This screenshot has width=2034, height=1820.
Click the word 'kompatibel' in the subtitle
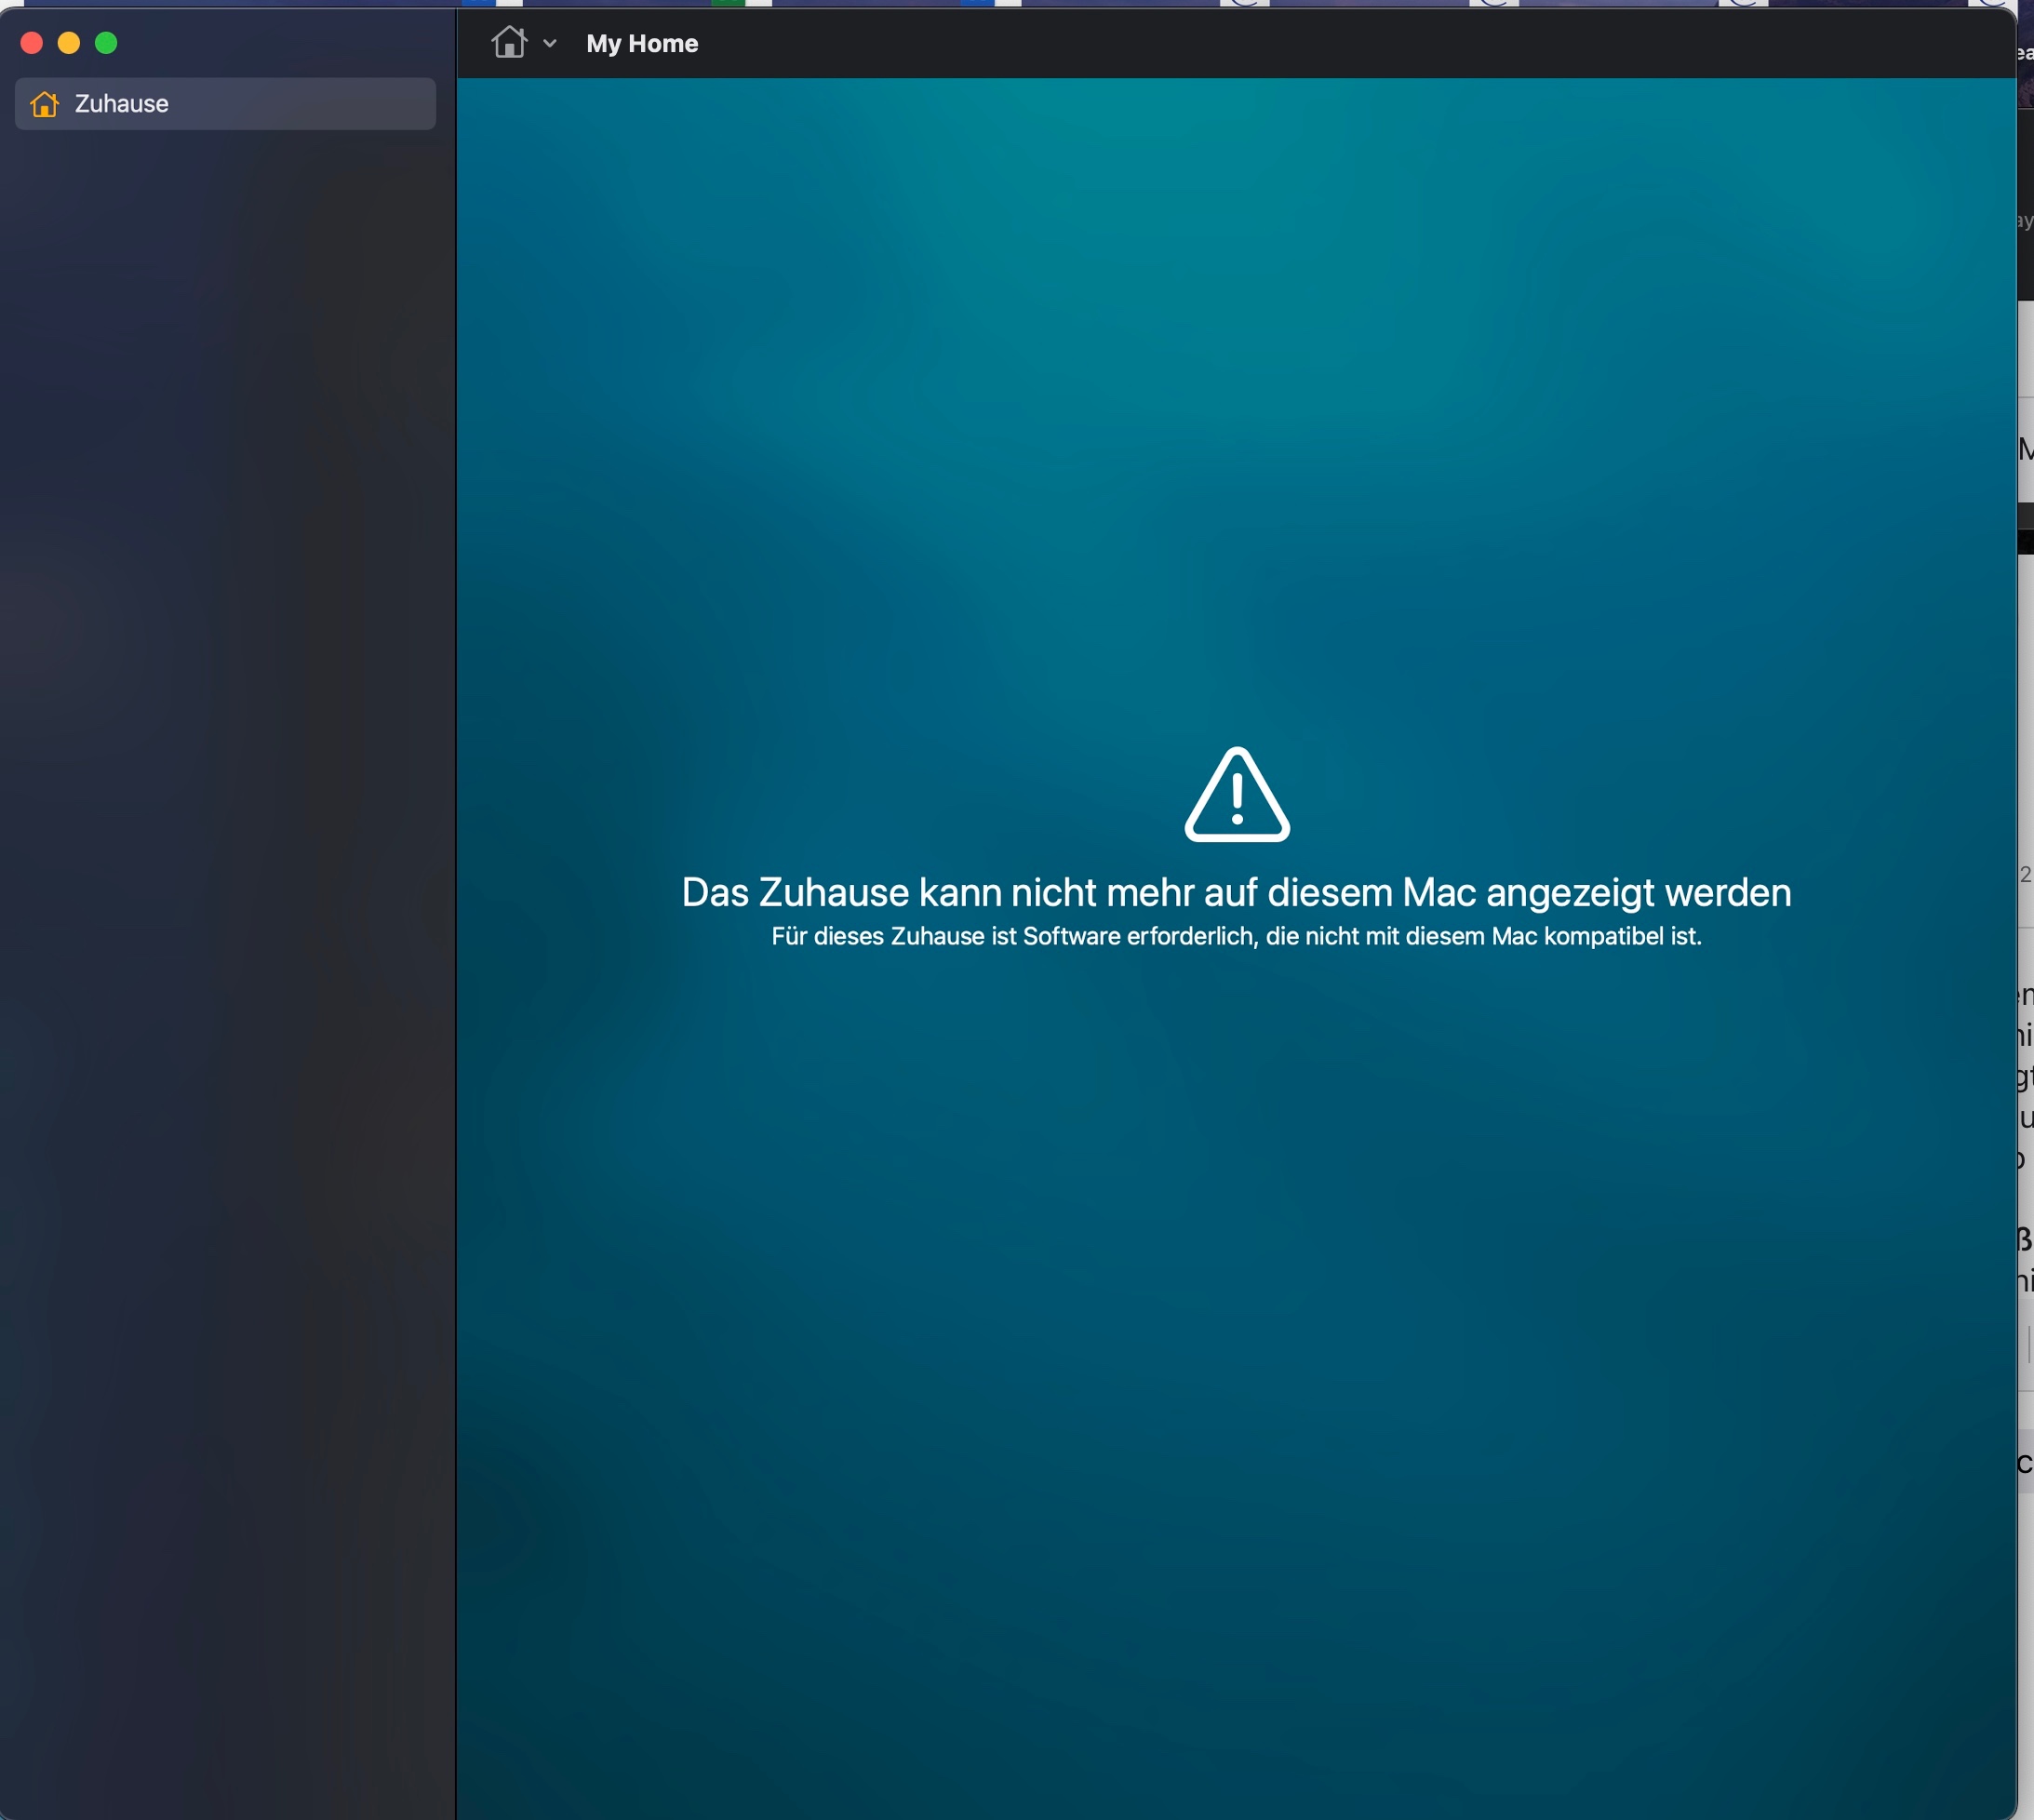tap(1603, 937)
